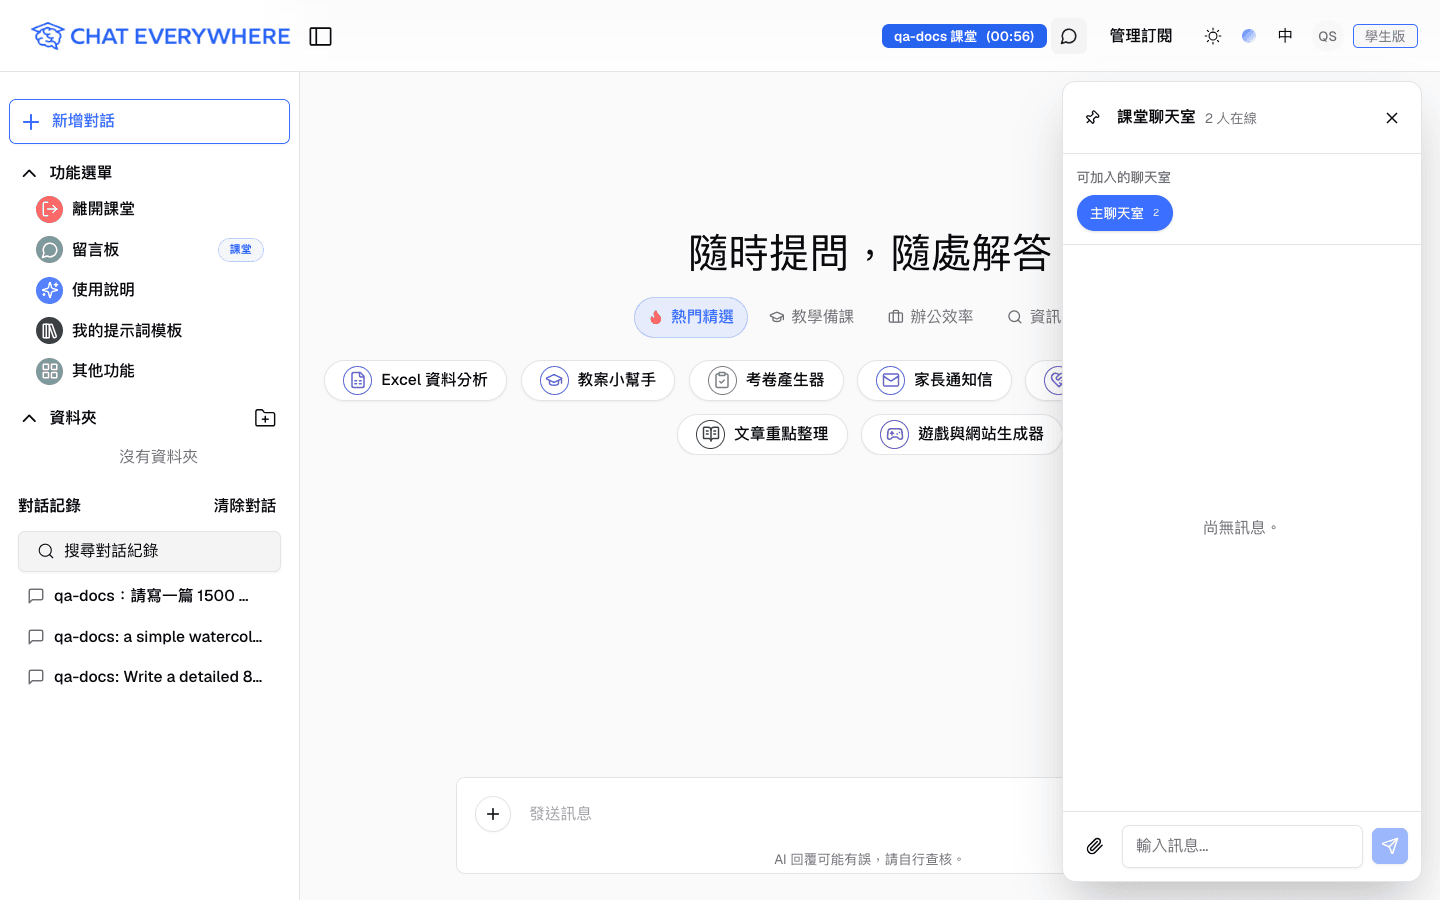Image resolution: width=1440 pixels, height=900 pixels.
Task: Click the send paper plane button
Action: click(x=1390, y=846)
